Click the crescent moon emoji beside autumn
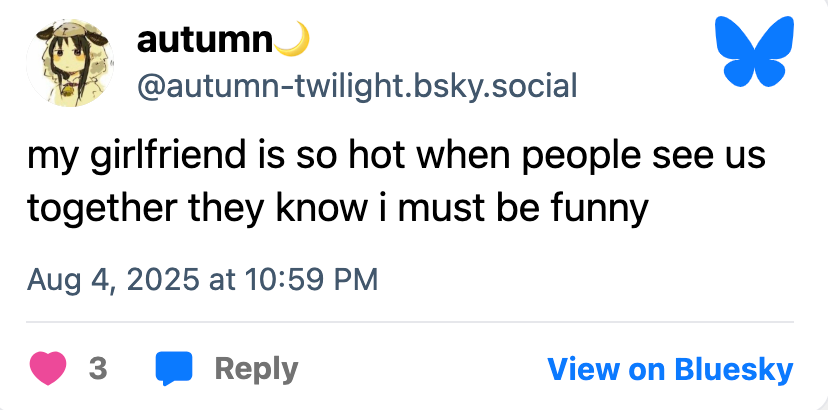This screenshot has width=828, height=410. pyautogui.click(x=292, y=40)
